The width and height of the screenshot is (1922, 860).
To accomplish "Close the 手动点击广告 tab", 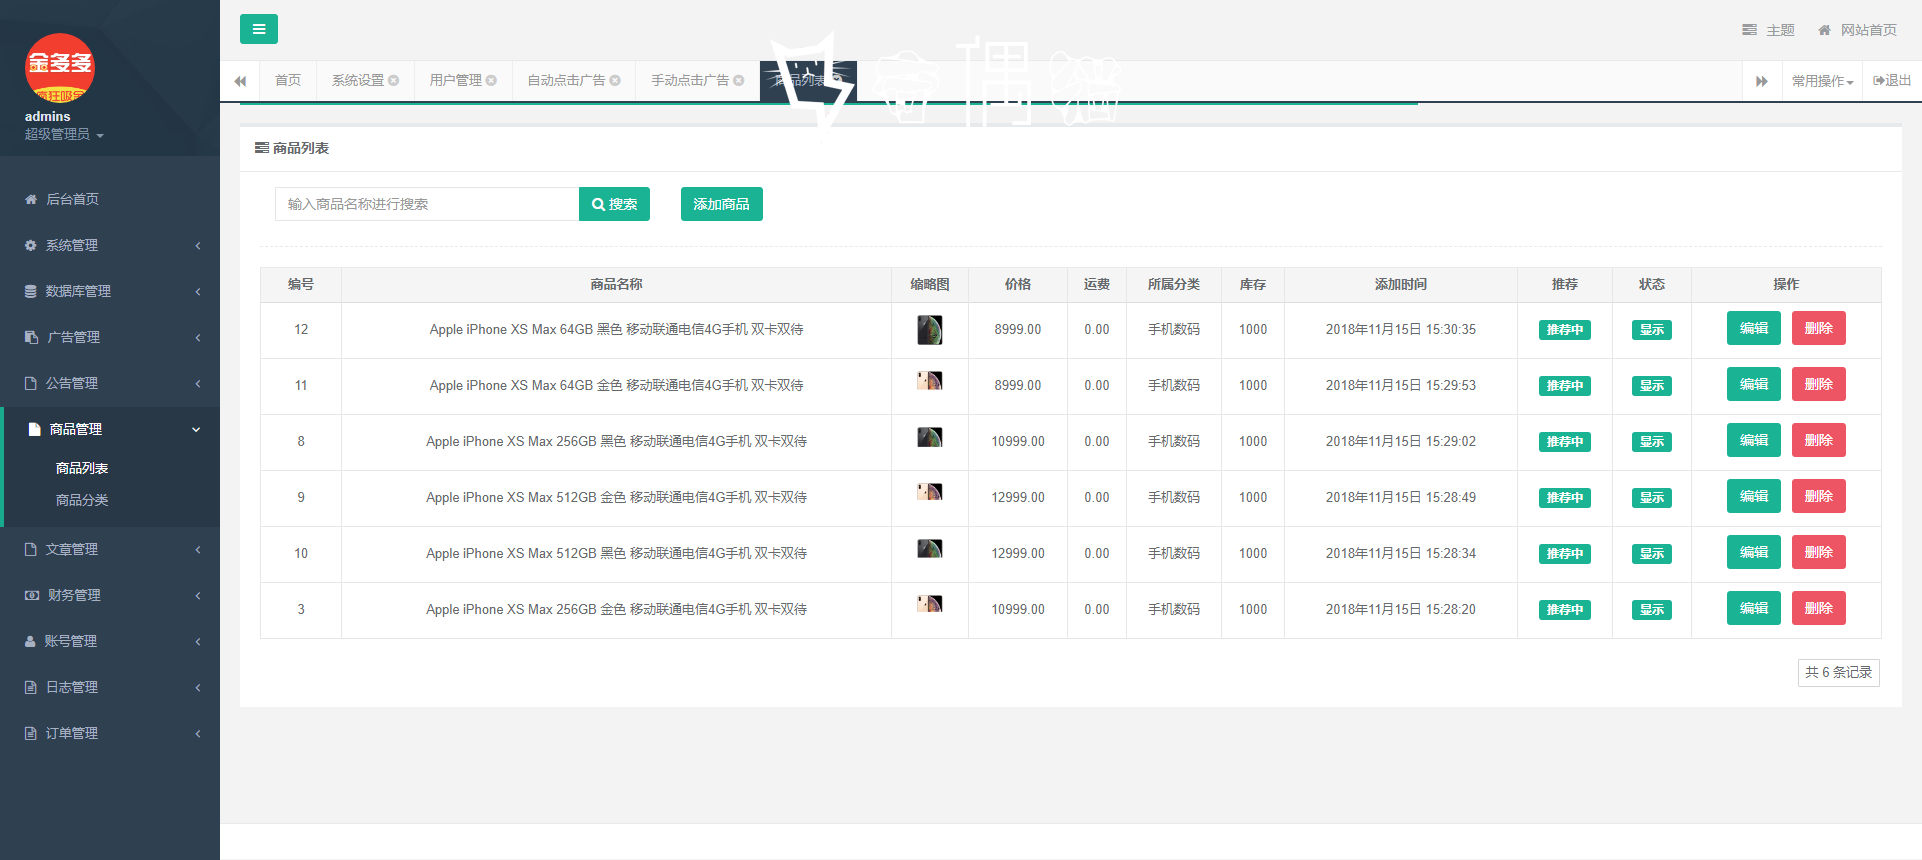I will [739, 81].
